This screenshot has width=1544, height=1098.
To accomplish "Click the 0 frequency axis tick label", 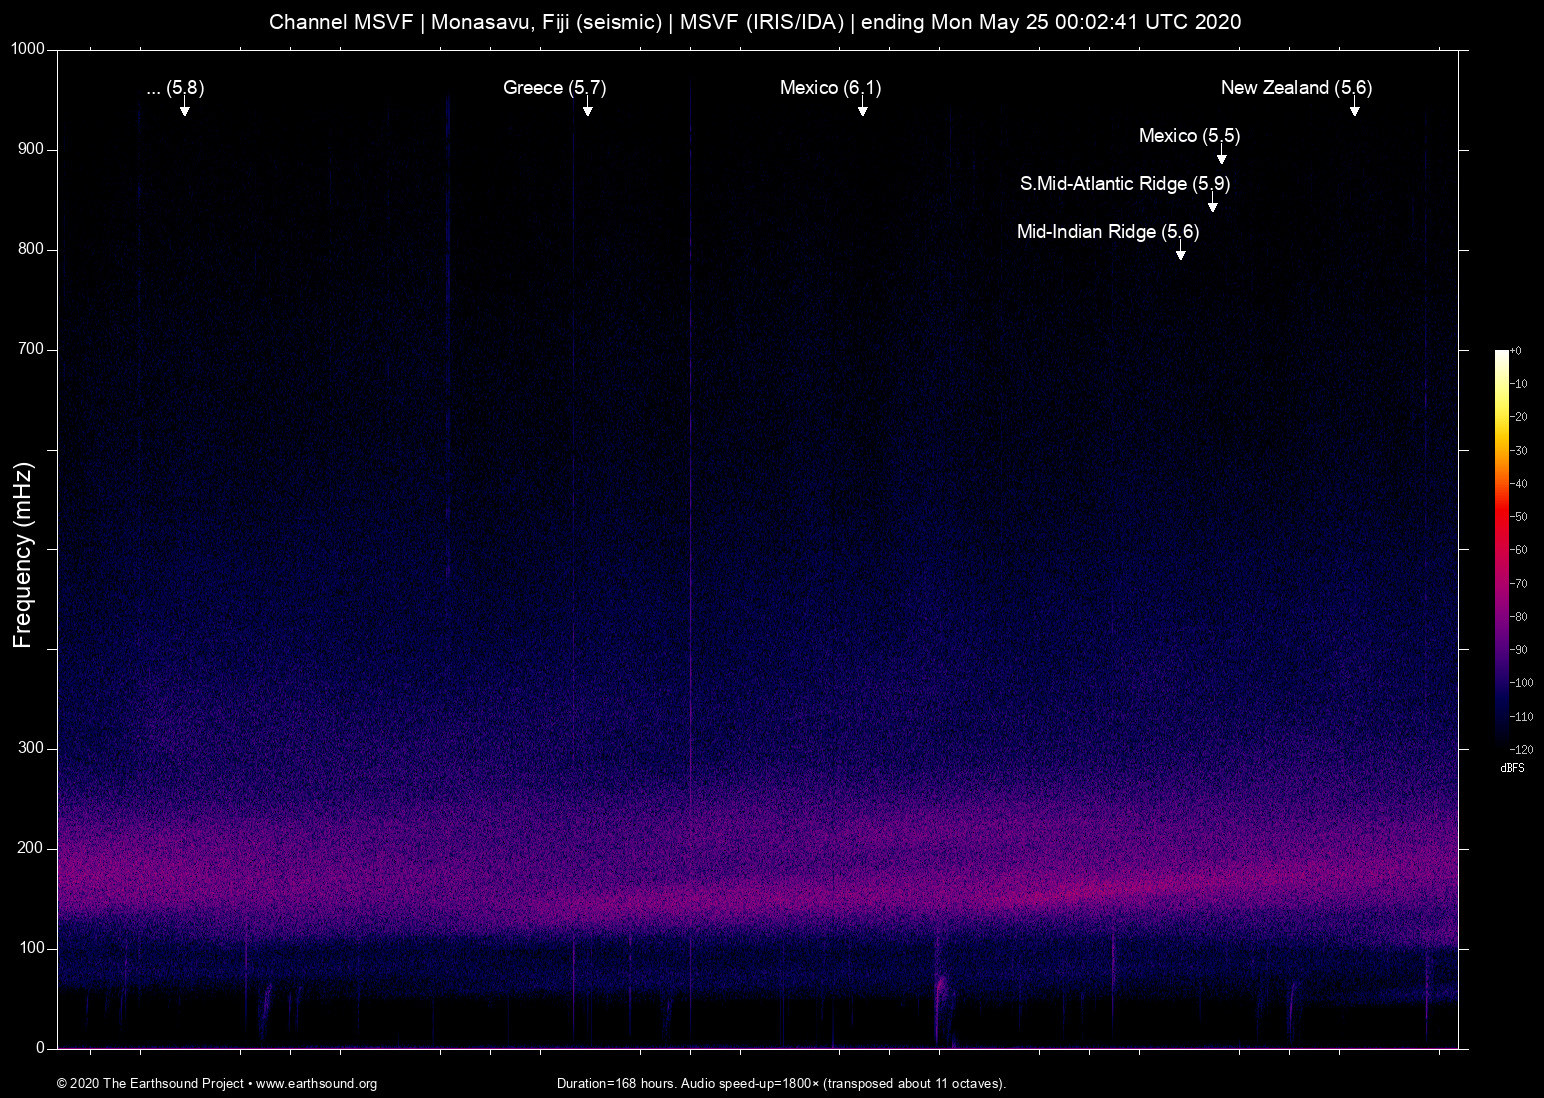I will tap(41, 1048).
